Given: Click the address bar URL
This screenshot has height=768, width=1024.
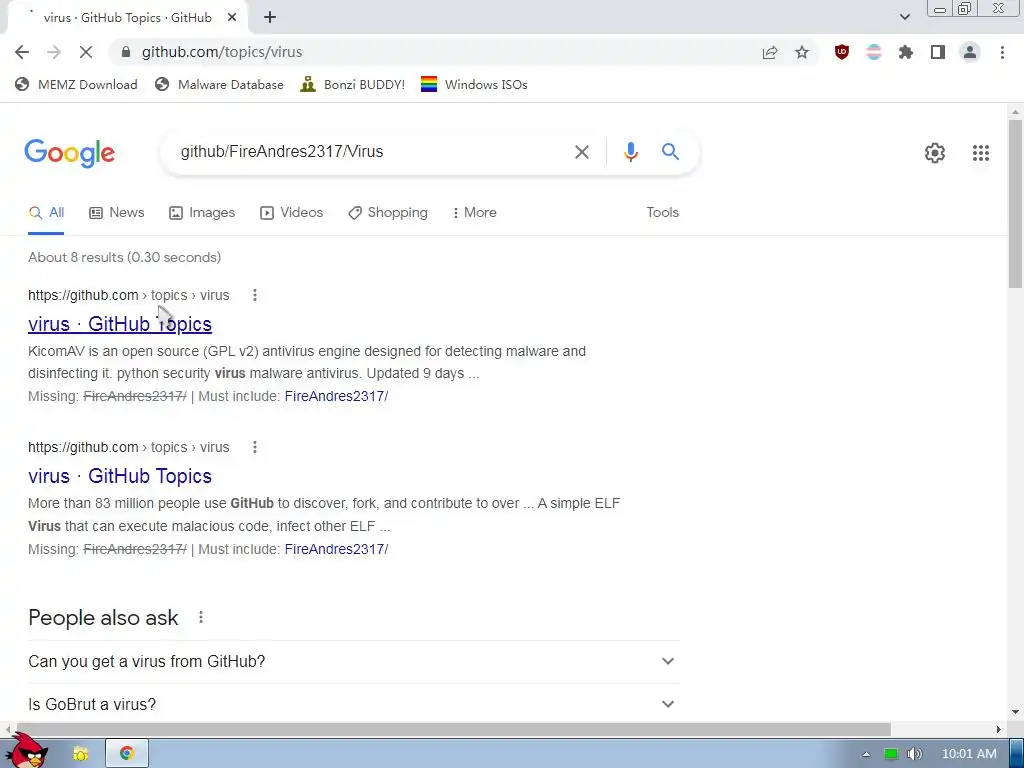Looking at the screenshot, I should pyautogui.click(x=222, y=52).
